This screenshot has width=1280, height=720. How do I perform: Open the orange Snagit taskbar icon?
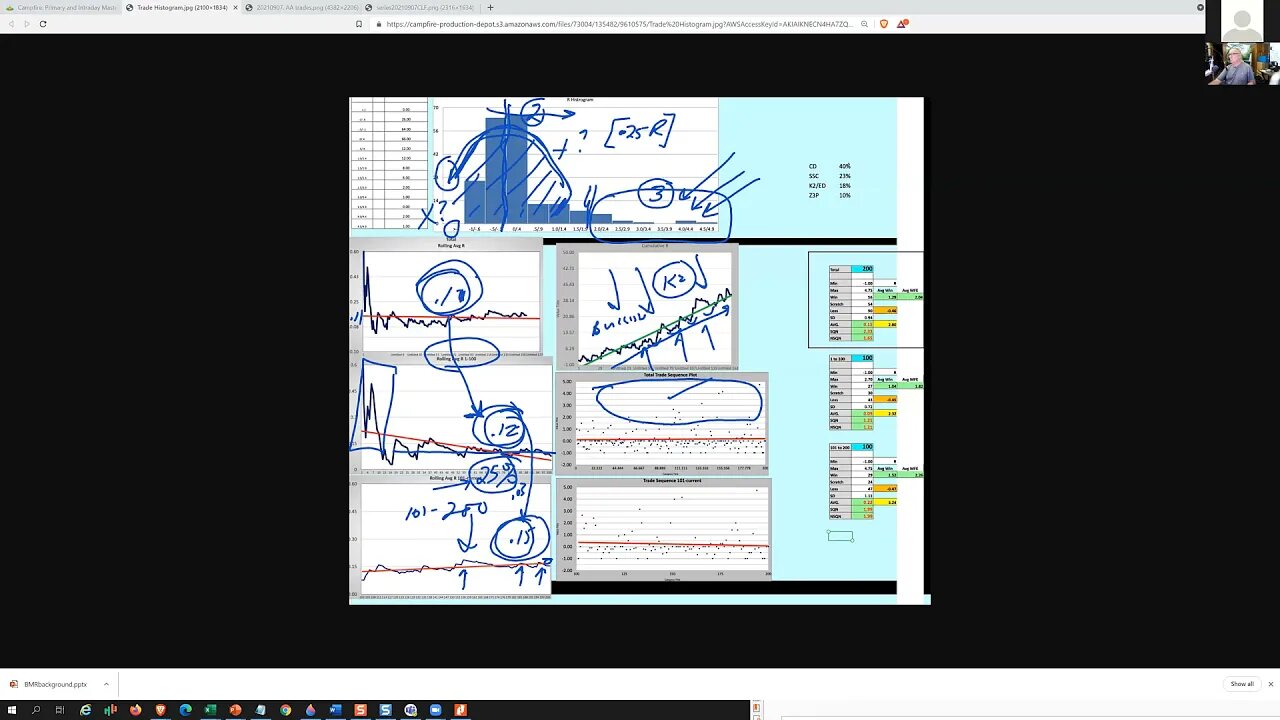coord(361,710)
